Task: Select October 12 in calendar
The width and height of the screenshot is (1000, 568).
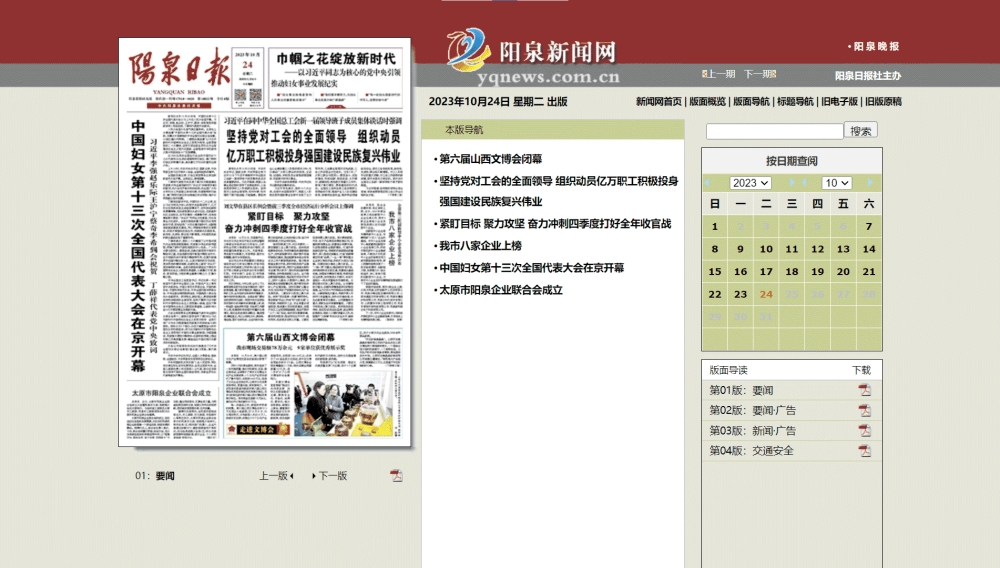Action: [818, 249]
